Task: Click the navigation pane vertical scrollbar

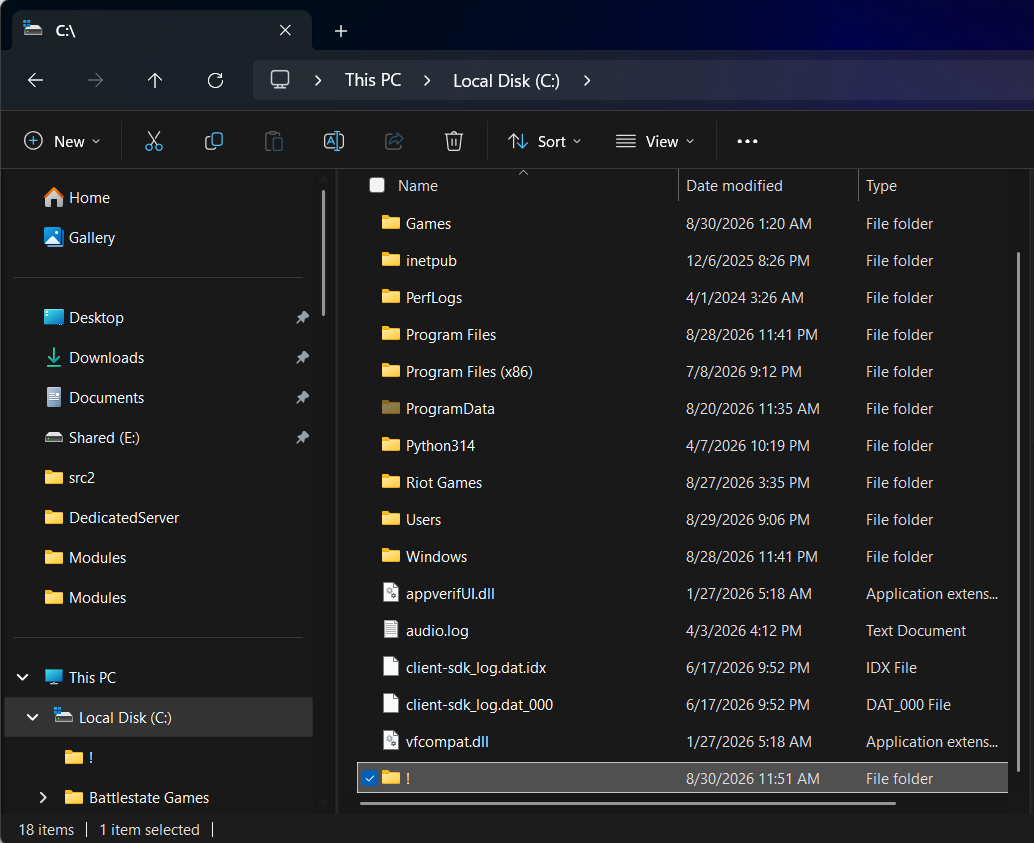Action: tap(323, 253)
